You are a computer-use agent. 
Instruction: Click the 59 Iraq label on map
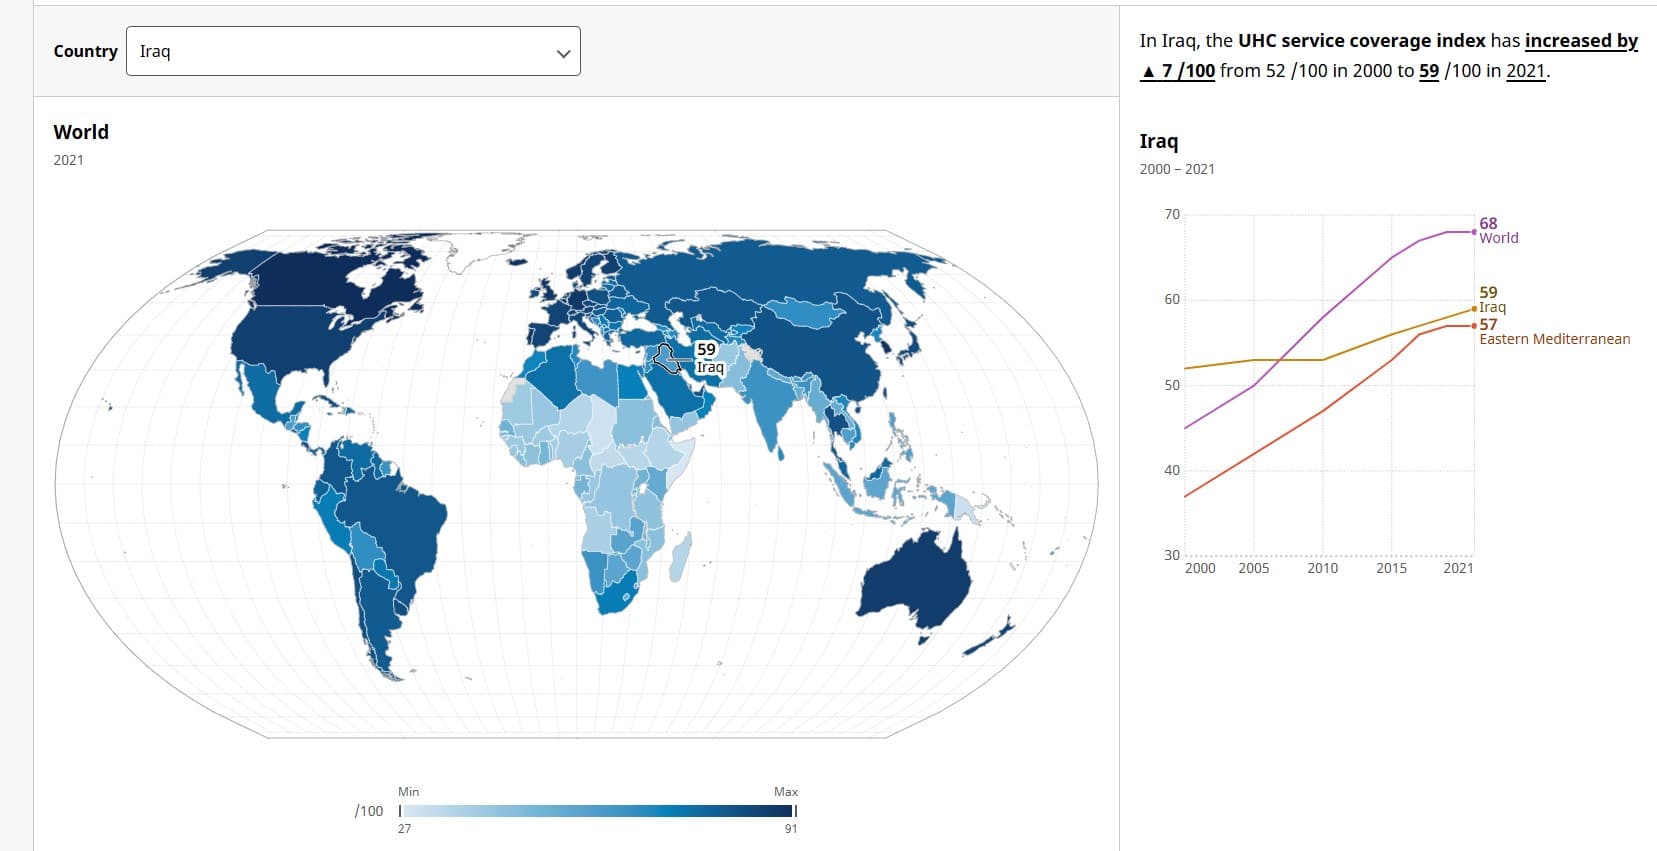pos(708,357)
